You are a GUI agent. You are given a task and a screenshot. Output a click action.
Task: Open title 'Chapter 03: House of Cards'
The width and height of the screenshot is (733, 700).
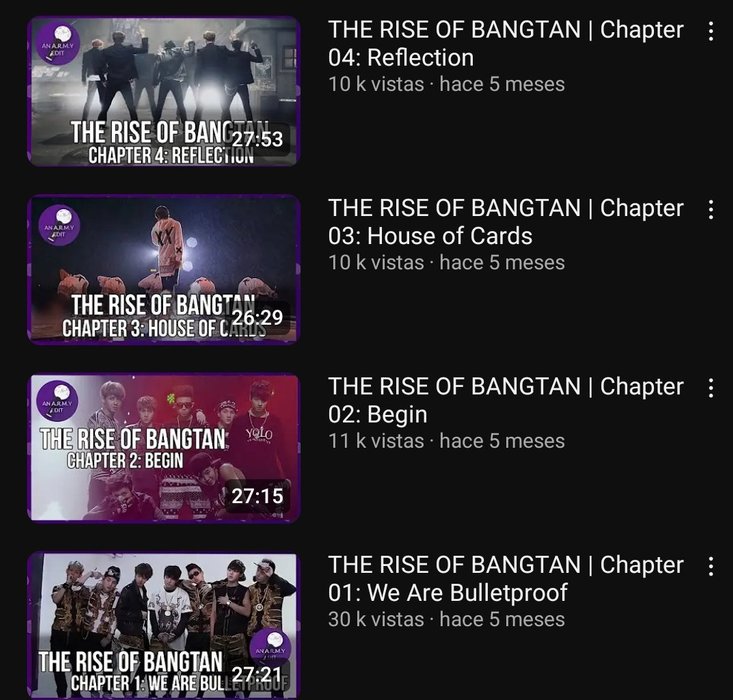tap(506, 222)
